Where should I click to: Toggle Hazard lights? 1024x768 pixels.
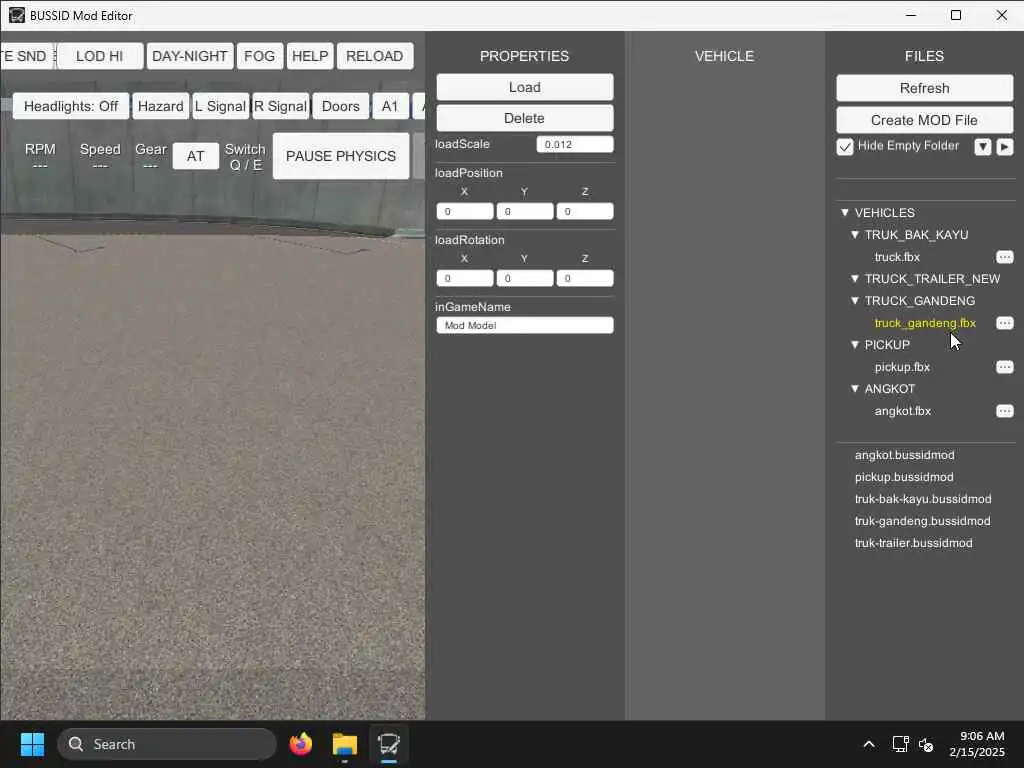(161, 106)
